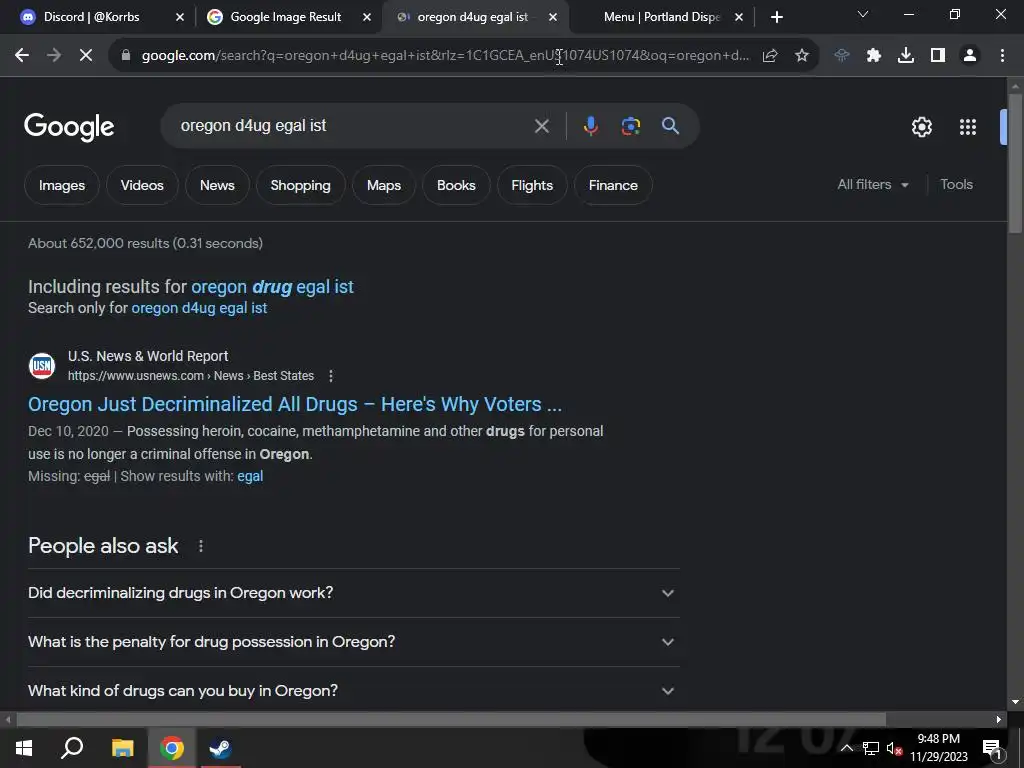
Task: Open the Google apps grid
Action: 968,127
